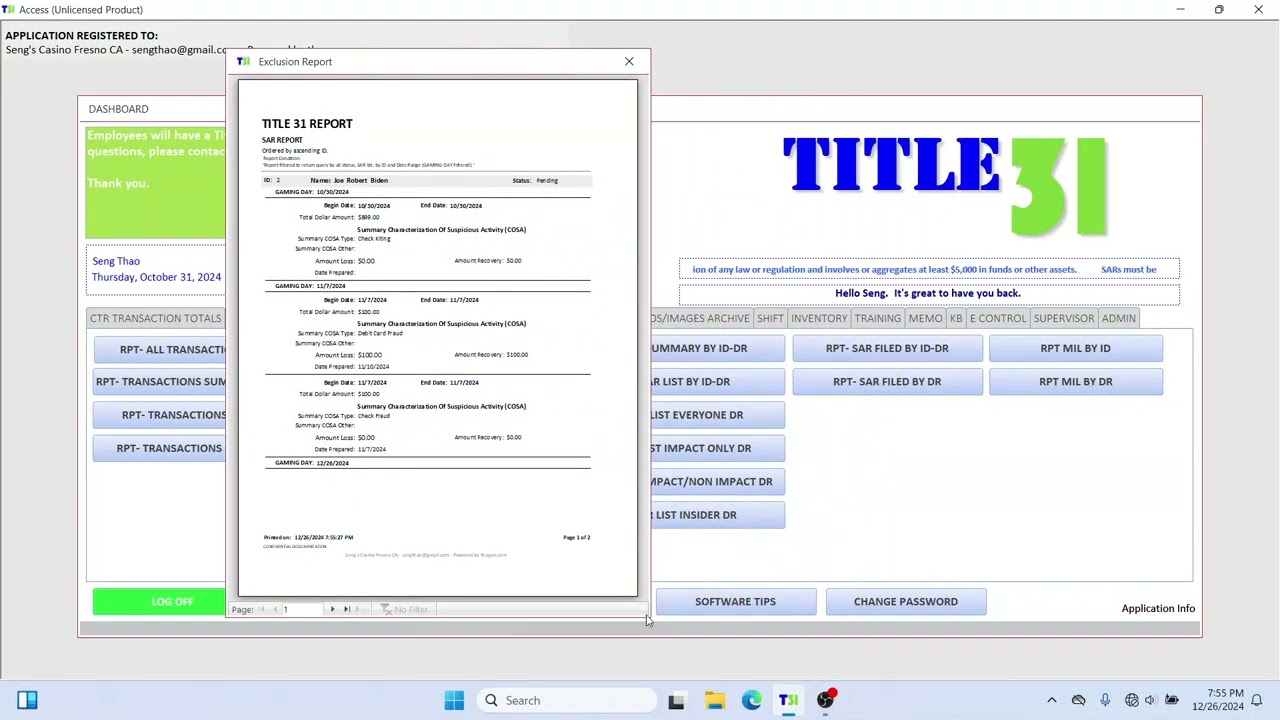This screenshot has width=1280, height=720.
Task: Click the battery tray icon
Action: coord(1171,700)
